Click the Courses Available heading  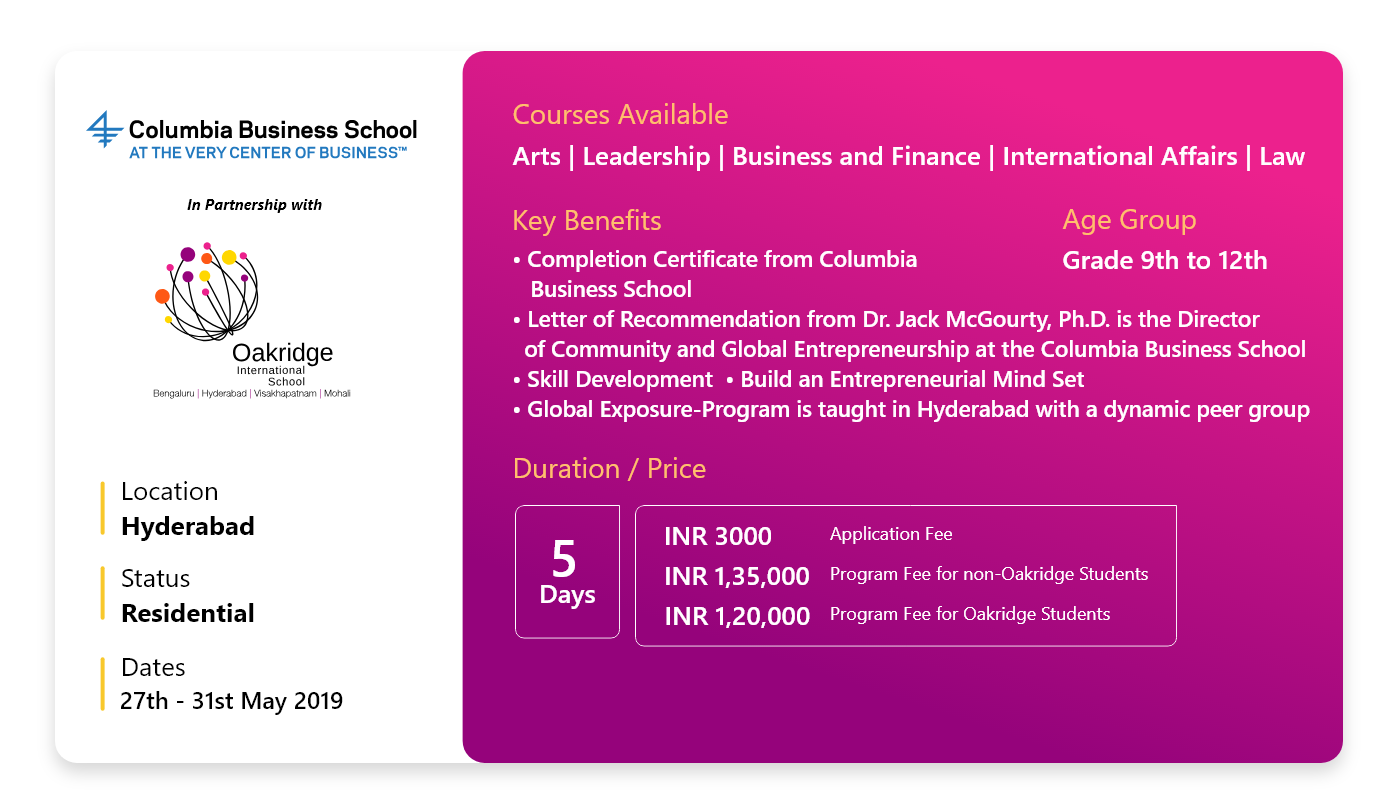(620, 115)
